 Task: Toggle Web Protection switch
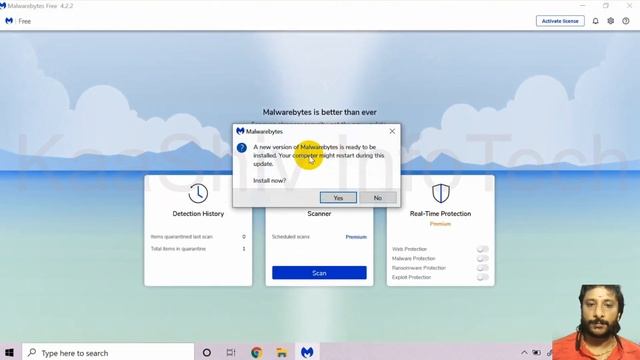(482, 249)
